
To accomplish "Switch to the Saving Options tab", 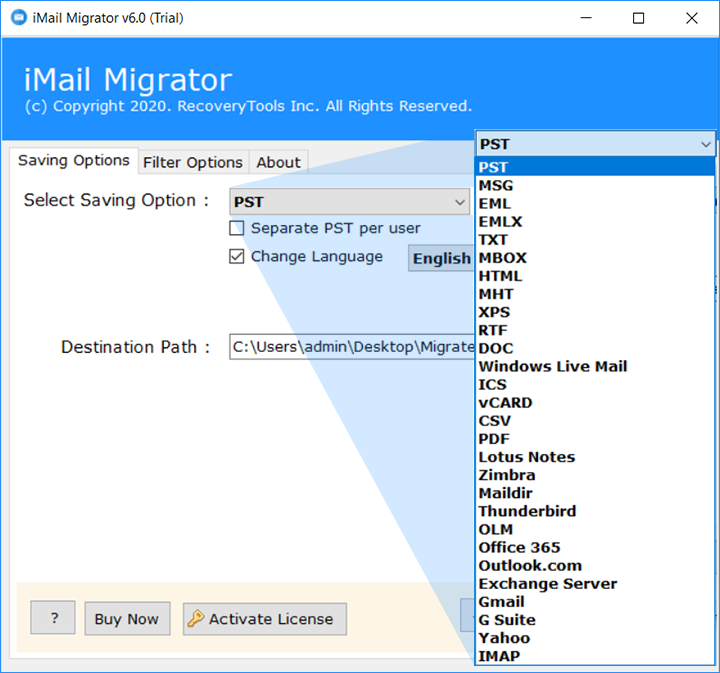I will click(x=73, y=160).
